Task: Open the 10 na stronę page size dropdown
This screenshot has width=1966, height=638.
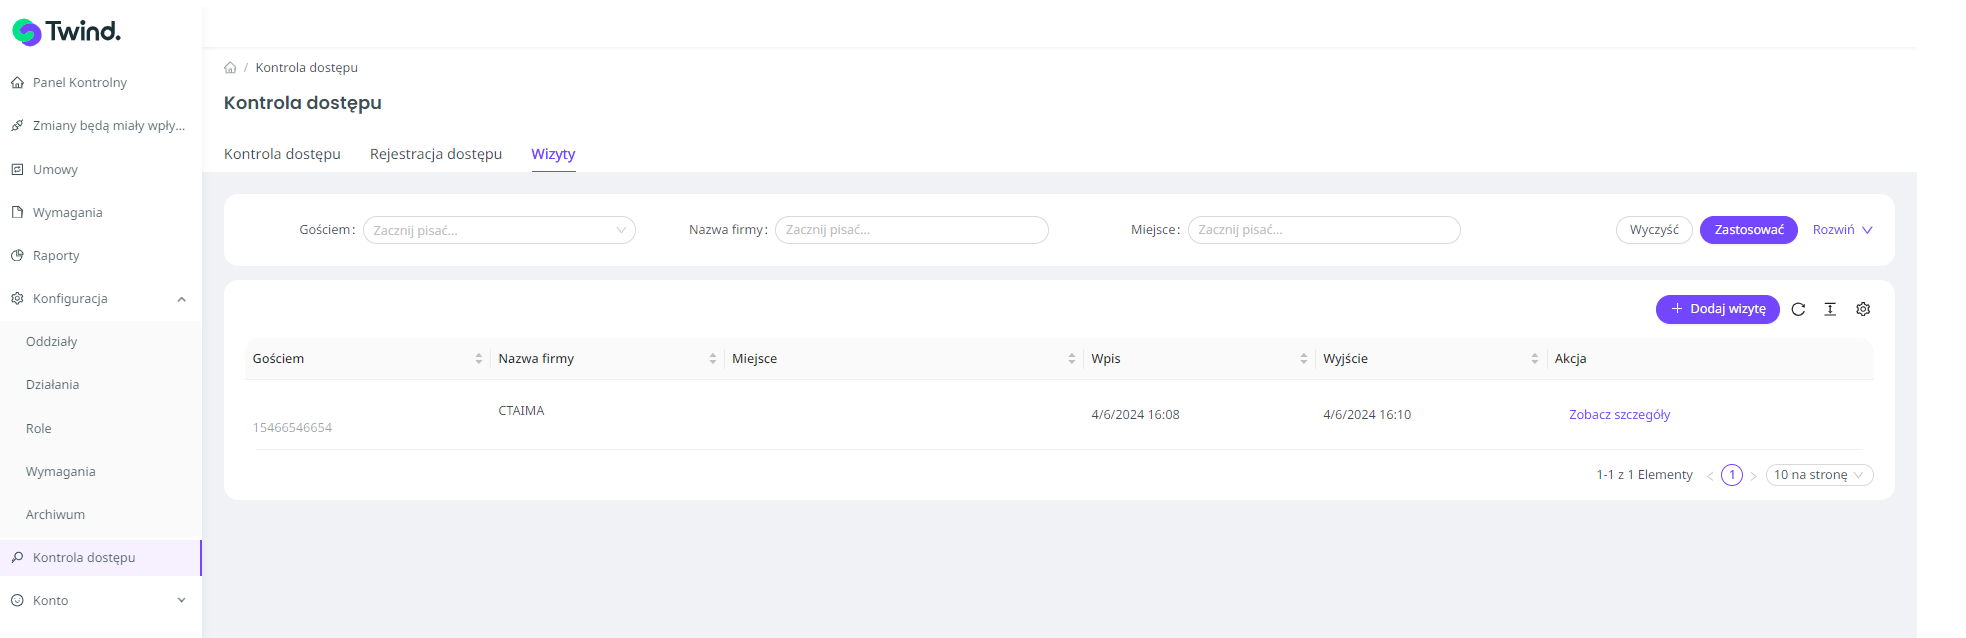Action: point(1819,475)
